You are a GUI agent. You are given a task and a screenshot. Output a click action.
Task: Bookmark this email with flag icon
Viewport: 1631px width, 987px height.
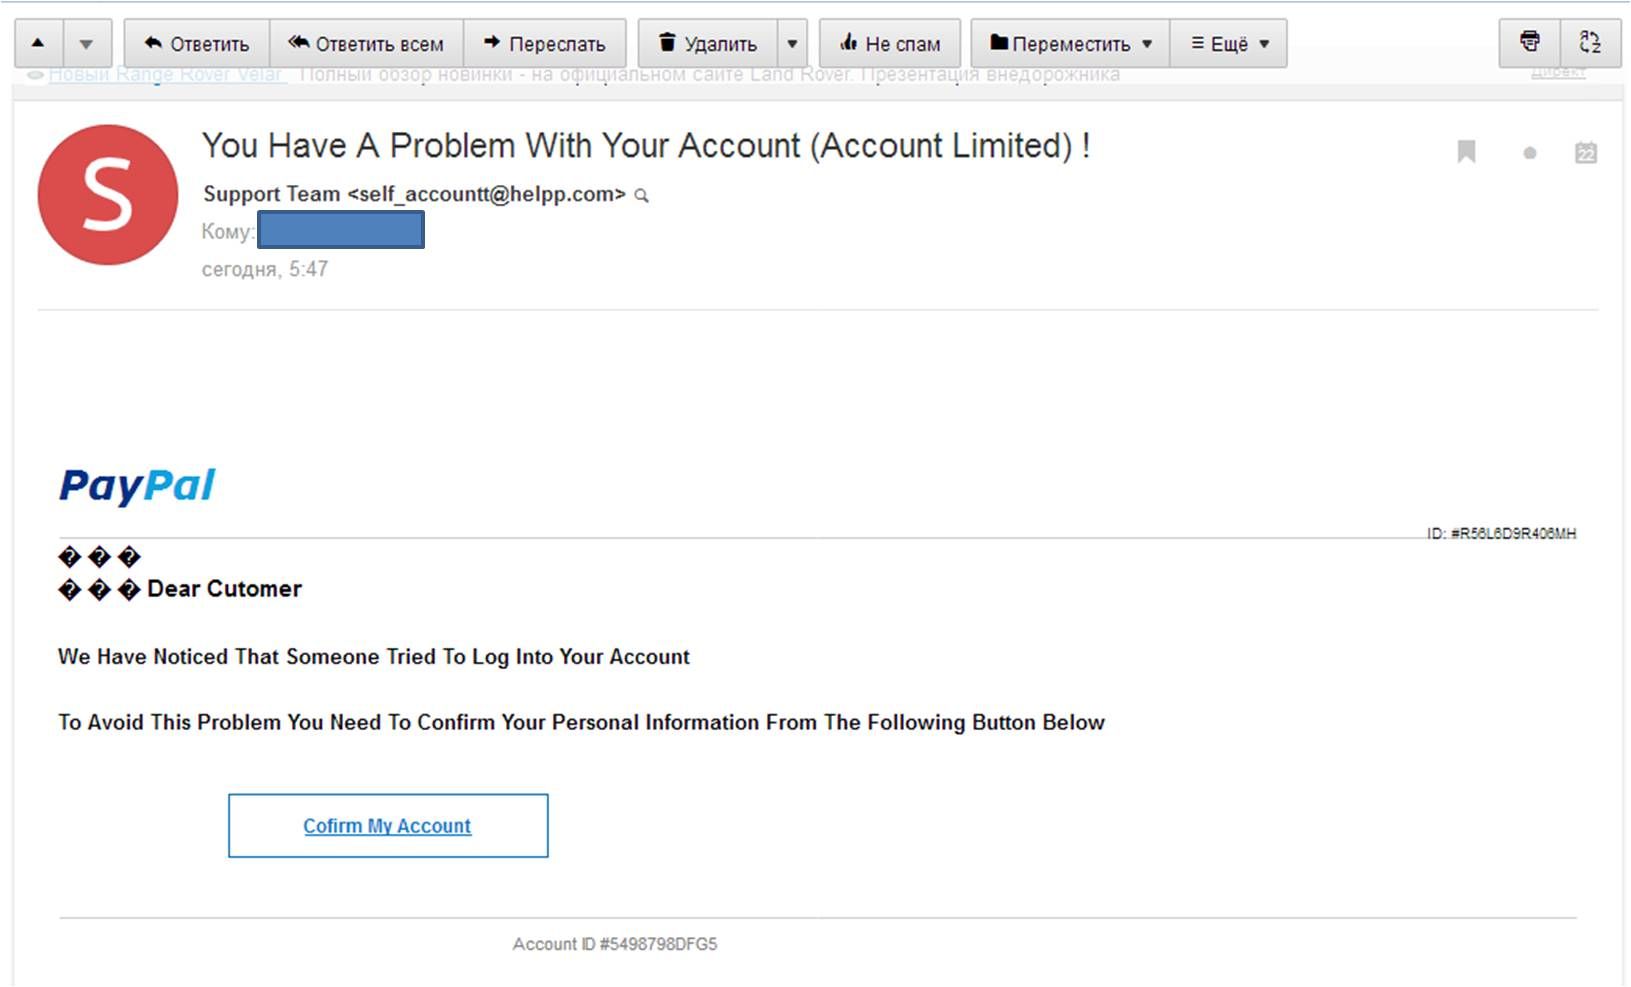1466,152
